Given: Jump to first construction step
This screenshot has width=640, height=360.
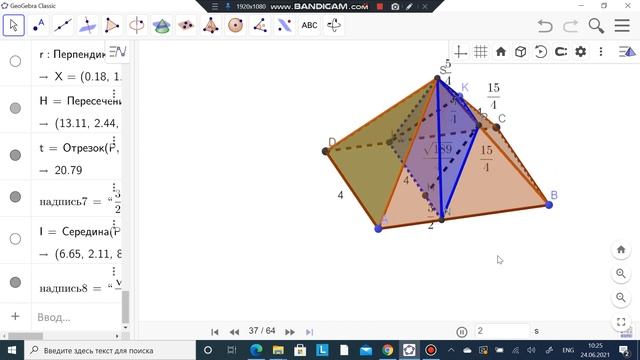Looking at the screenshot, I should click(215, 332).
